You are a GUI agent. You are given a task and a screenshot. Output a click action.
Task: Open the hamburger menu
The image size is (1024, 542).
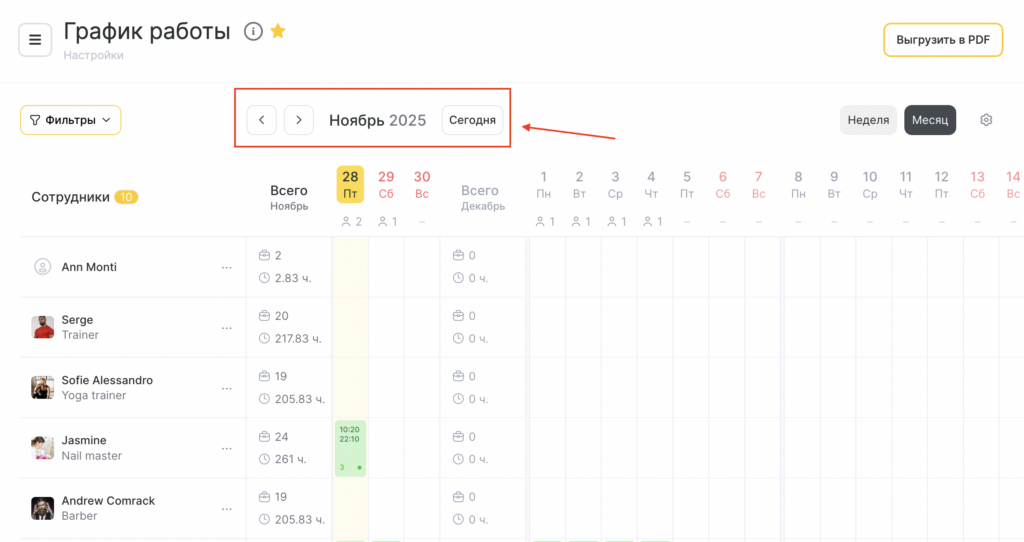(35, 40)
